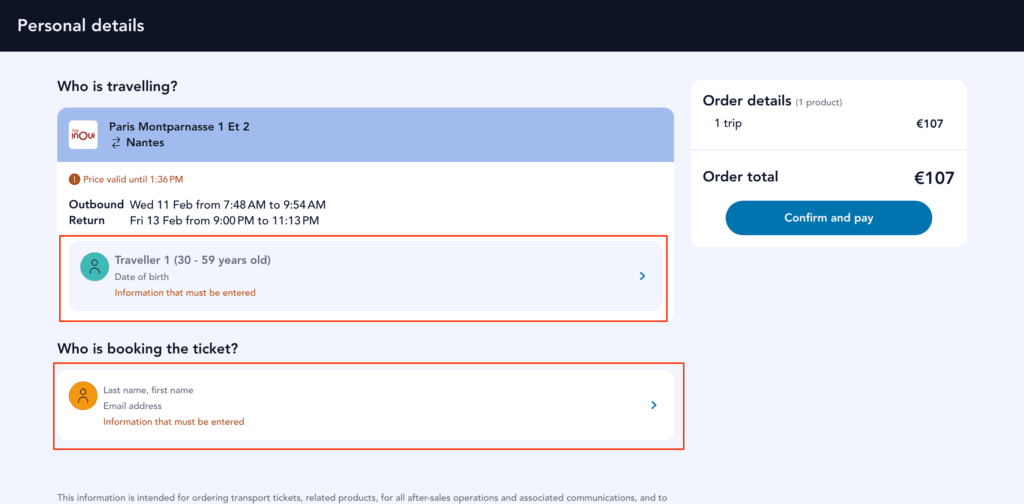Click the 'Traveller 1 (30 - 59 years old)' label

tap(192, 260)
